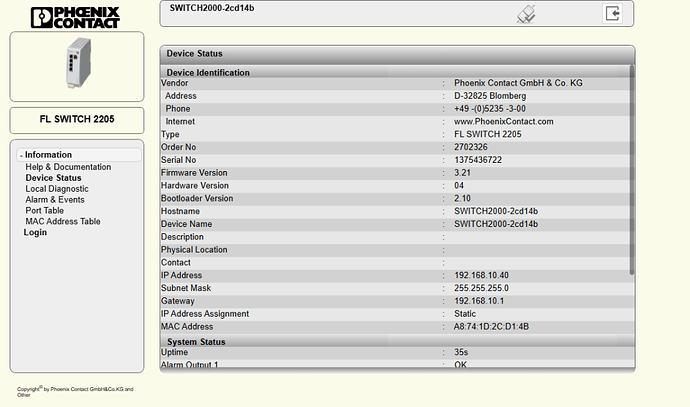Screen dimensions: 690x407
Task: Open the Port Table page
Action: tap(45, 211)
